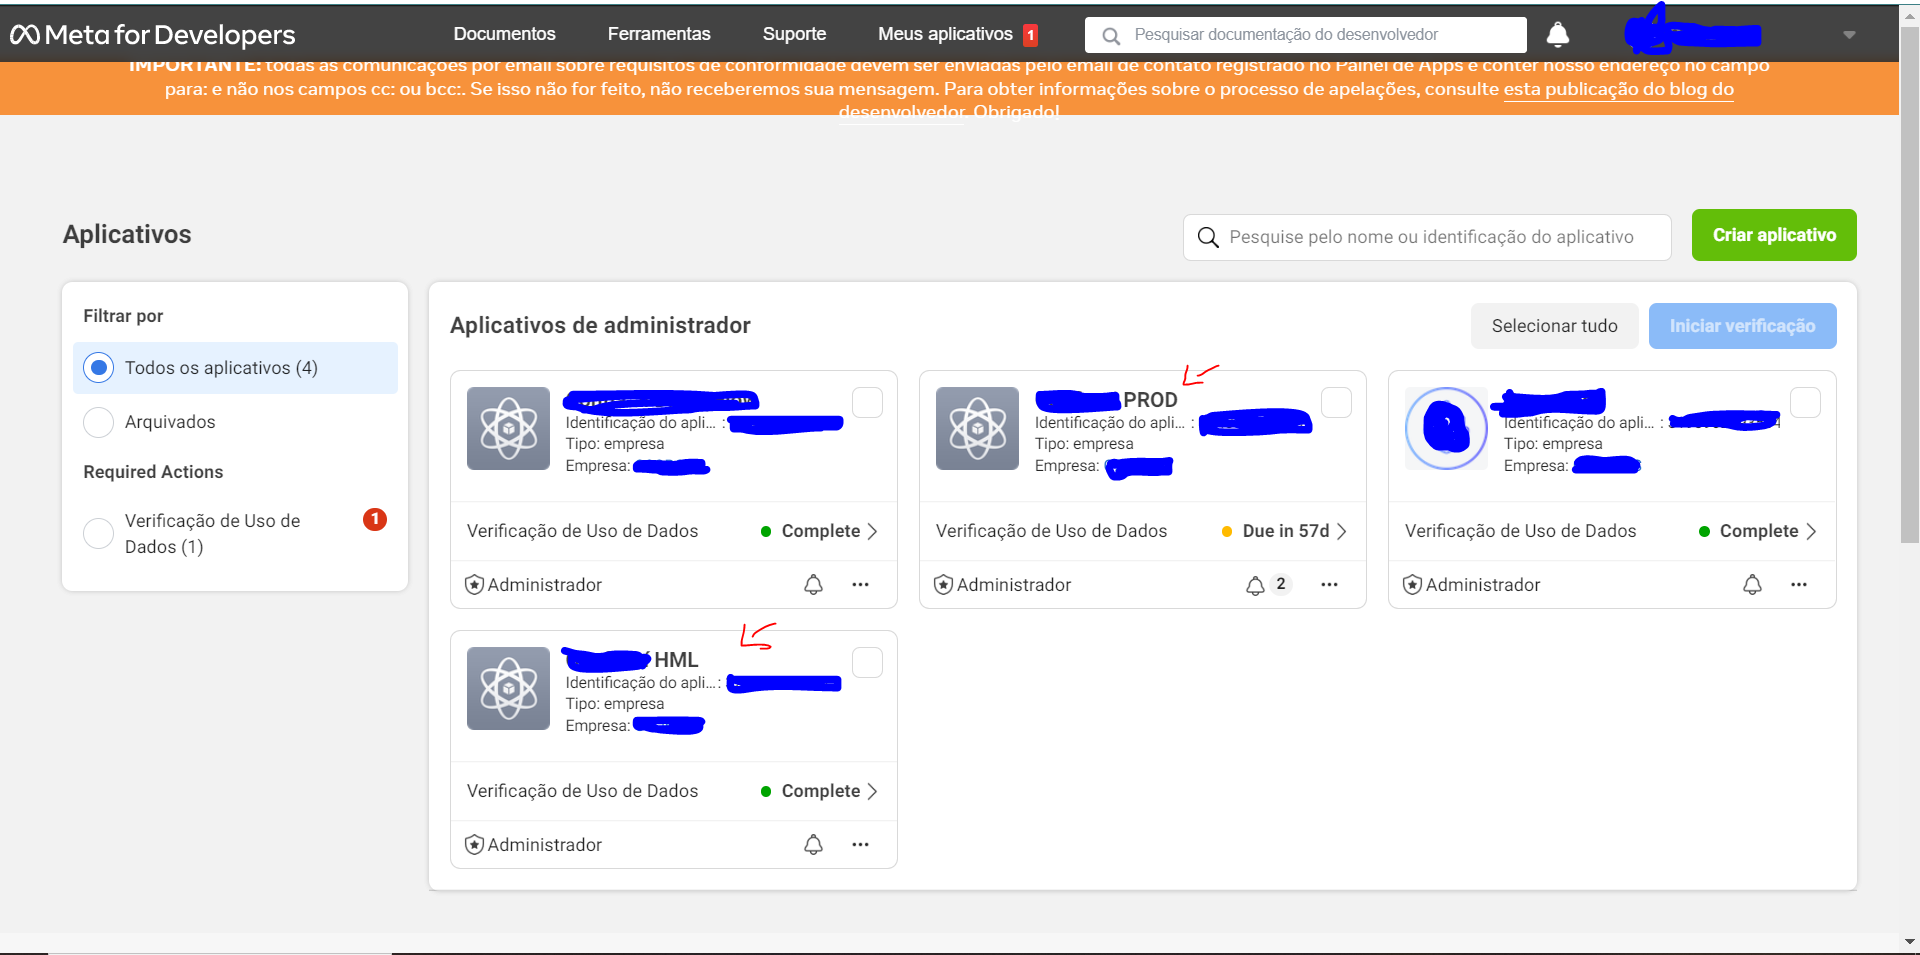Open the Meus aplicativos menu
Image resolution: width=1920 pixels, height=955 pixels.
click(x=945, y=34)
